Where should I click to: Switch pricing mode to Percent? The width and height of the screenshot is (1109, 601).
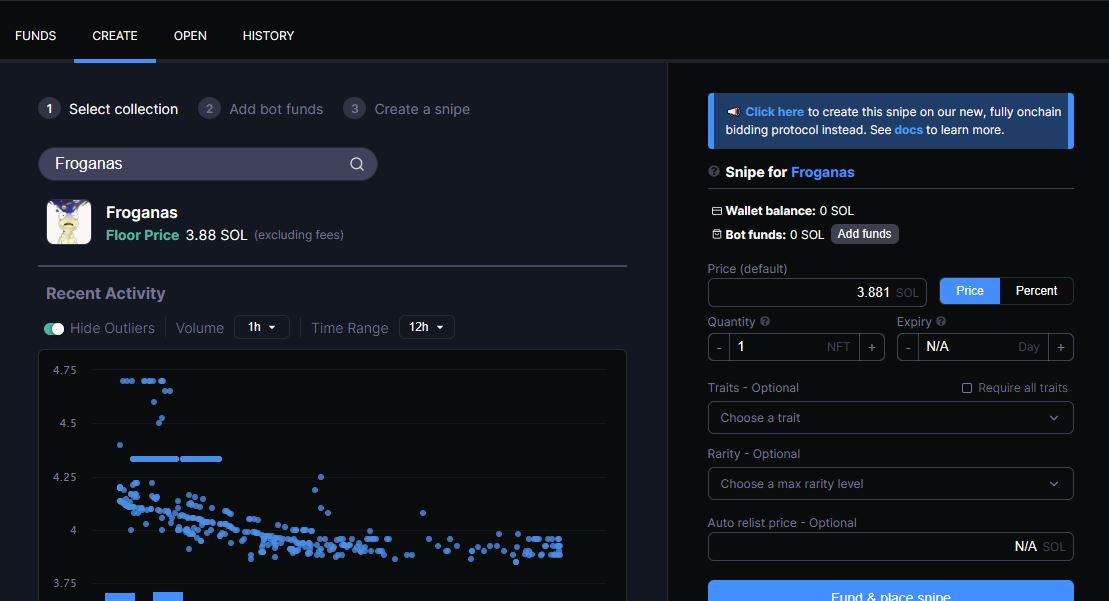[1036, 290]
